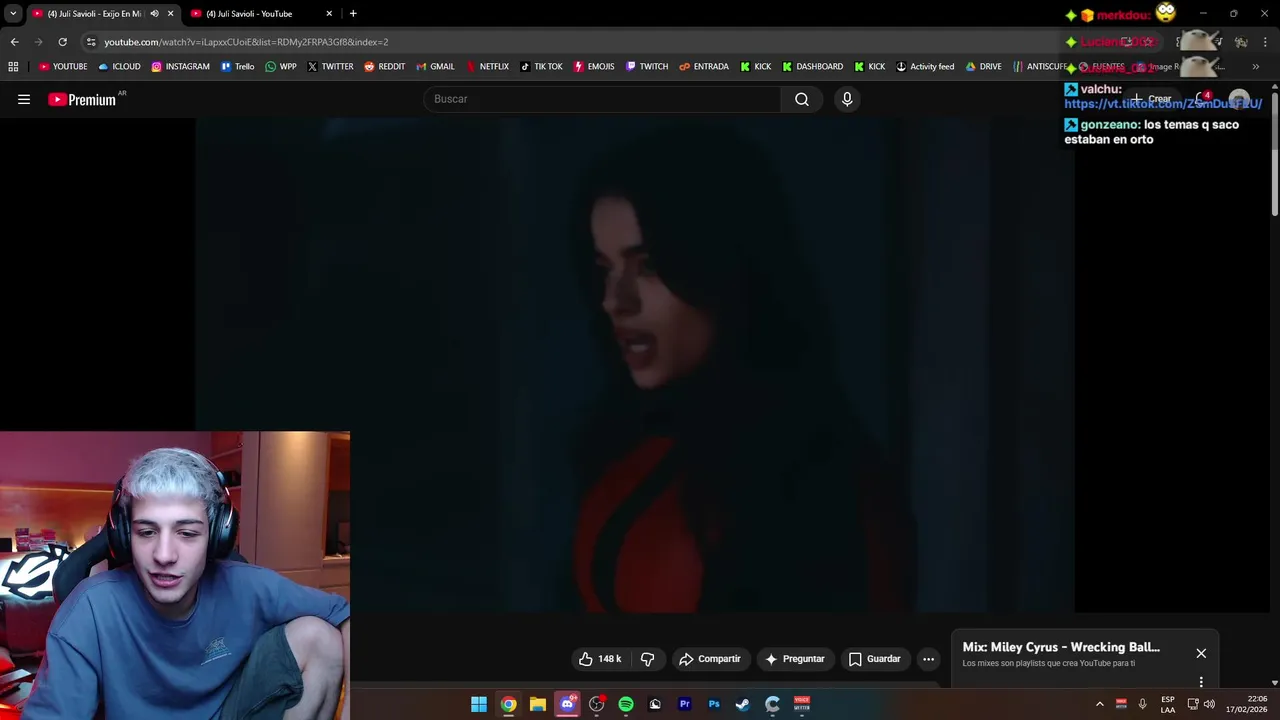Image resolution: width=1280 pixels, height=720 pixels.
Task: Open the TWITCH bookmark
Action: [x=647, y=67]
